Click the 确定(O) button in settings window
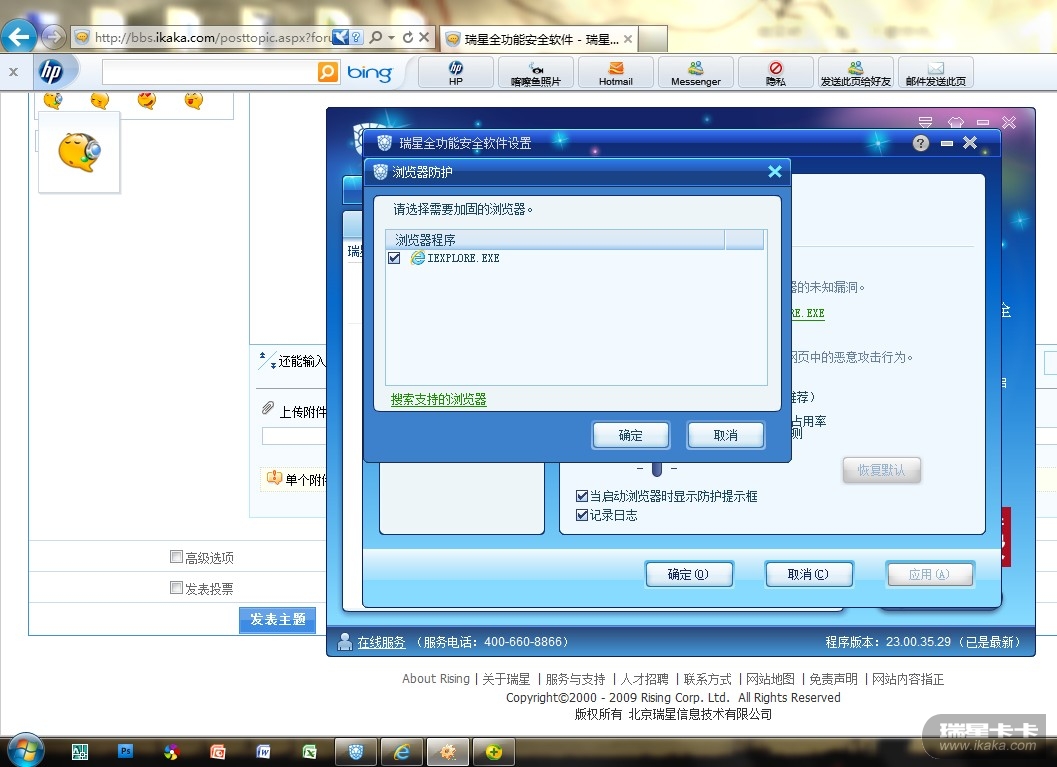The image size is (1057, 767). coord(688,574)
